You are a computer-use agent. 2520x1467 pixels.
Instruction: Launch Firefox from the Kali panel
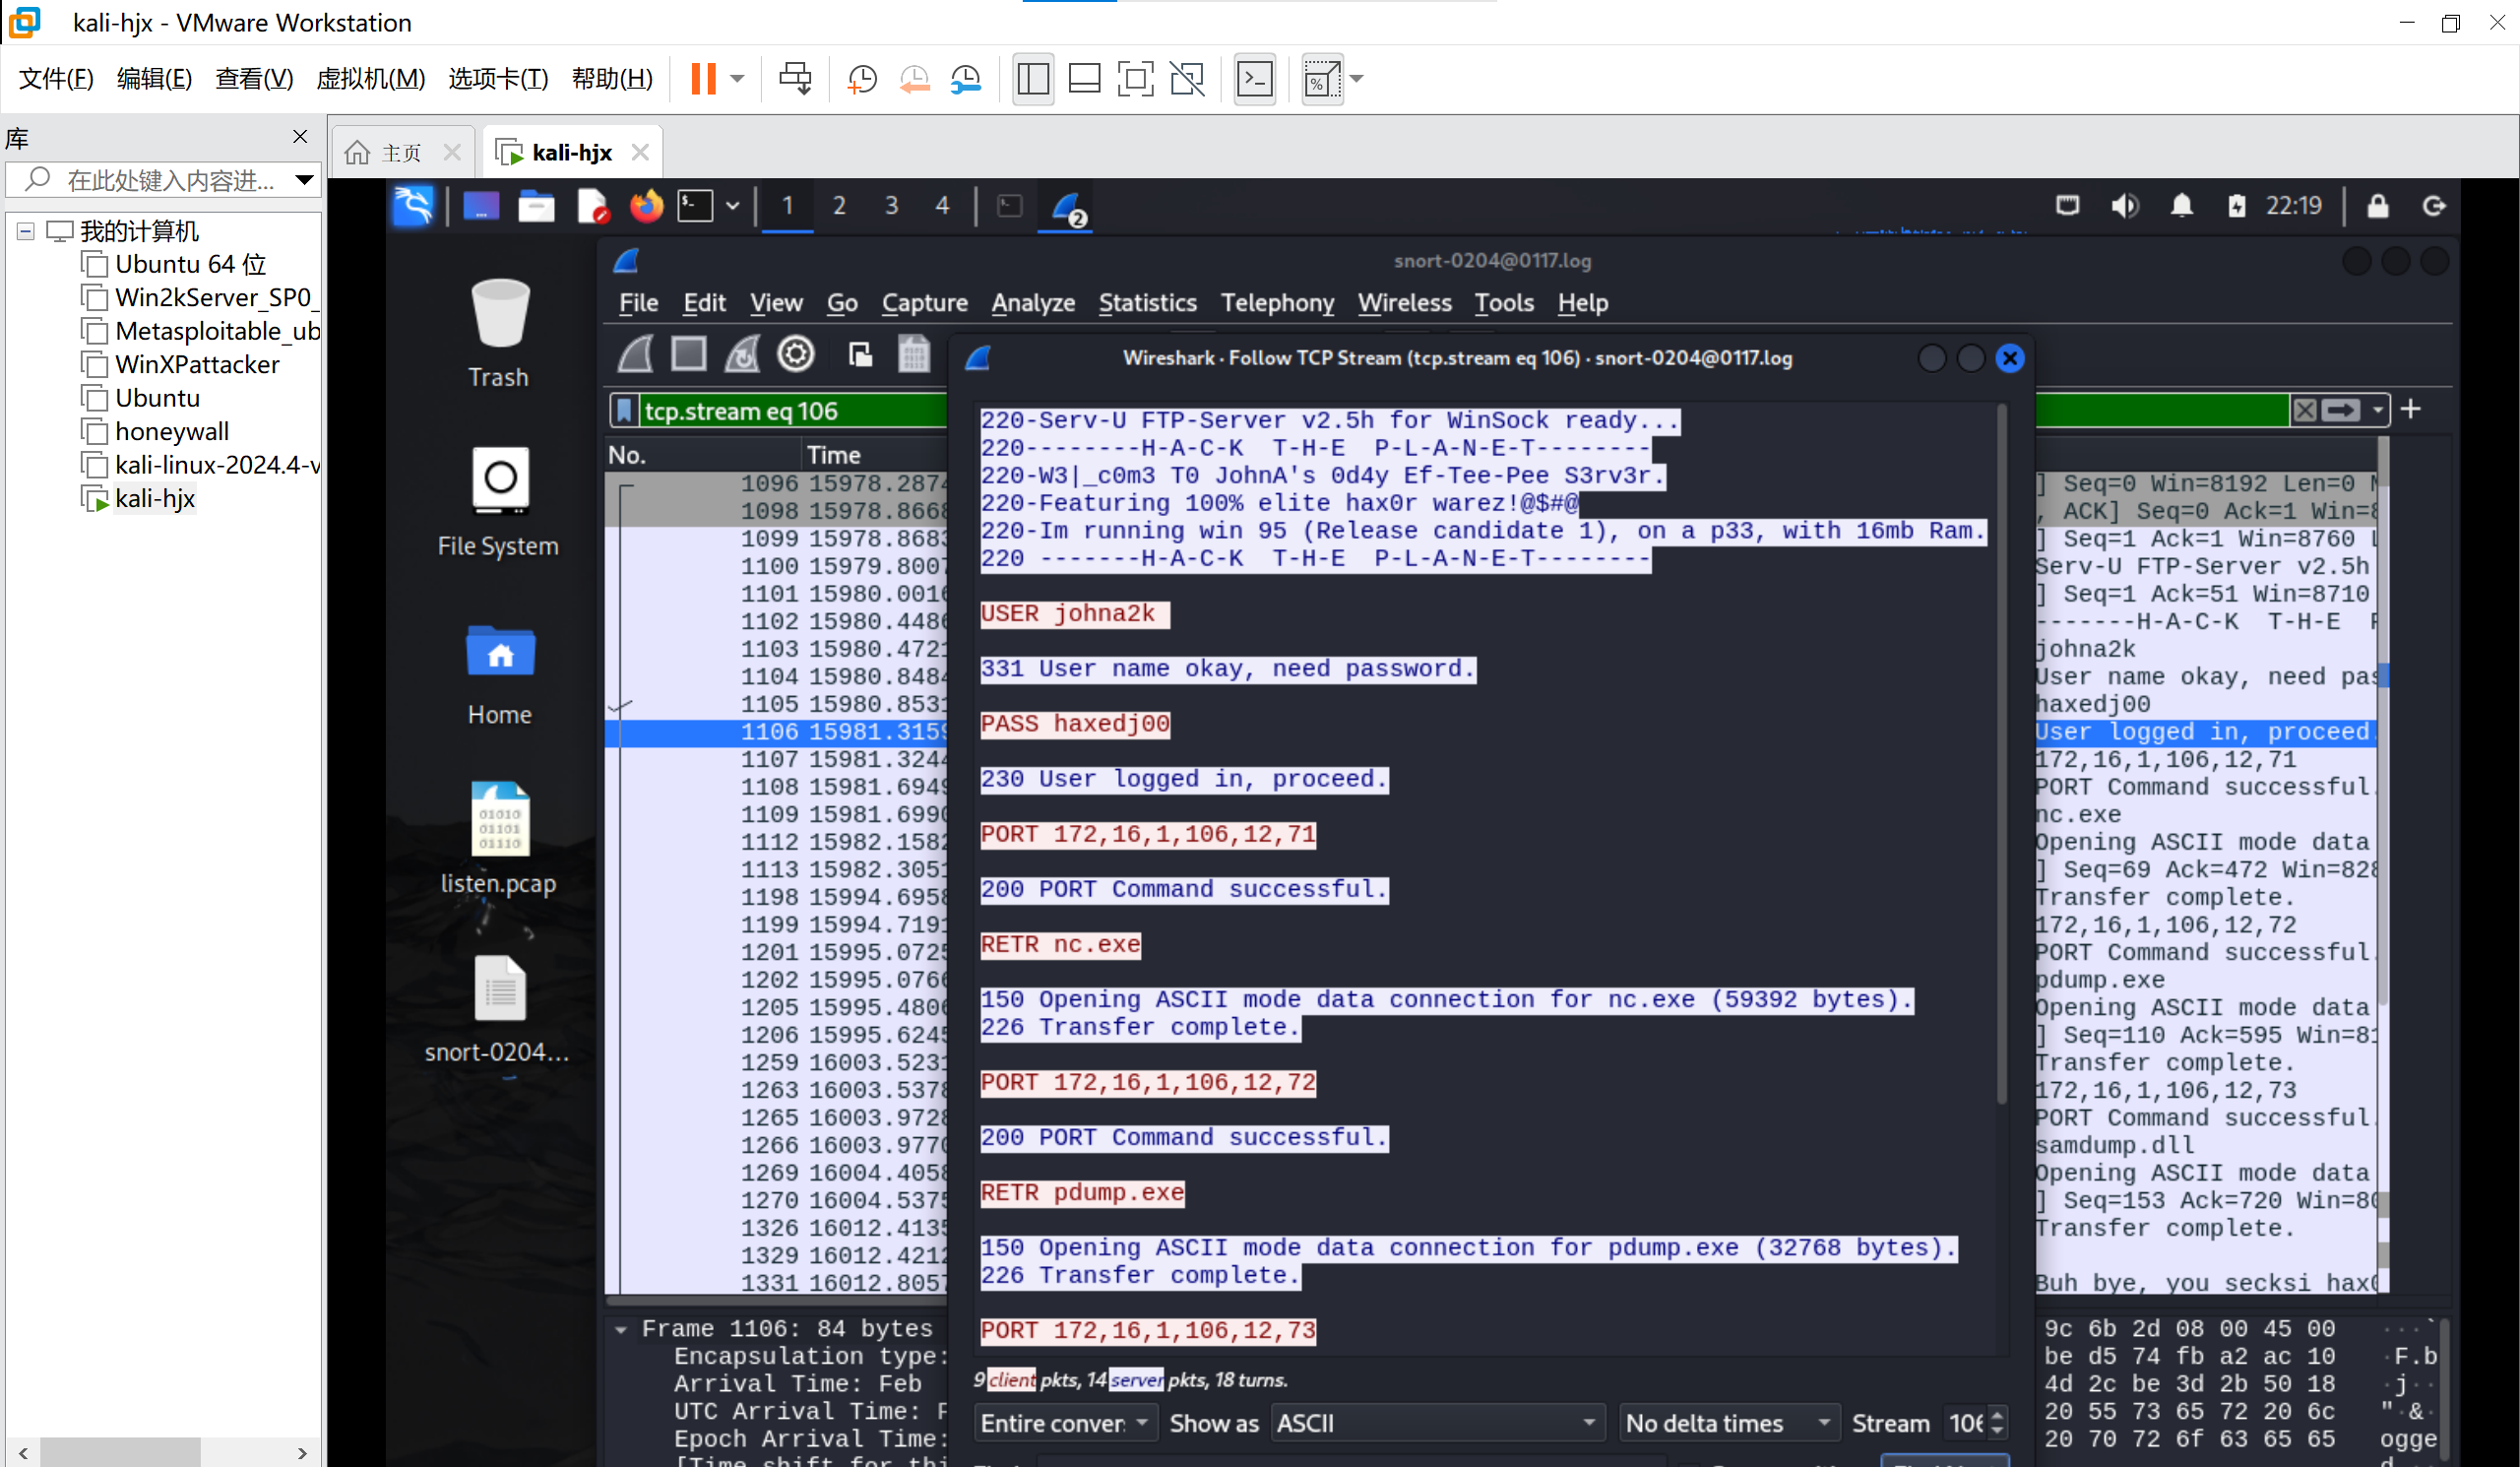pos(646,207)
